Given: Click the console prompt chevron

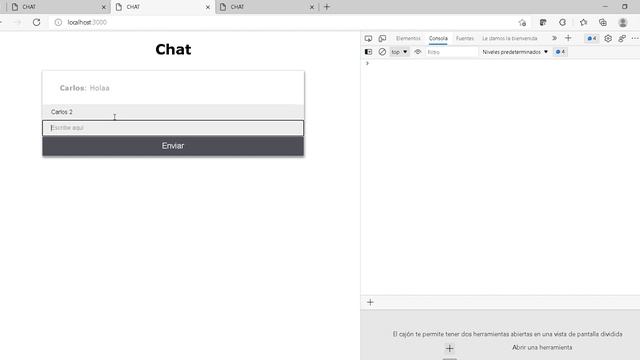Looking at the screenshot, I should tap(367, 63).
